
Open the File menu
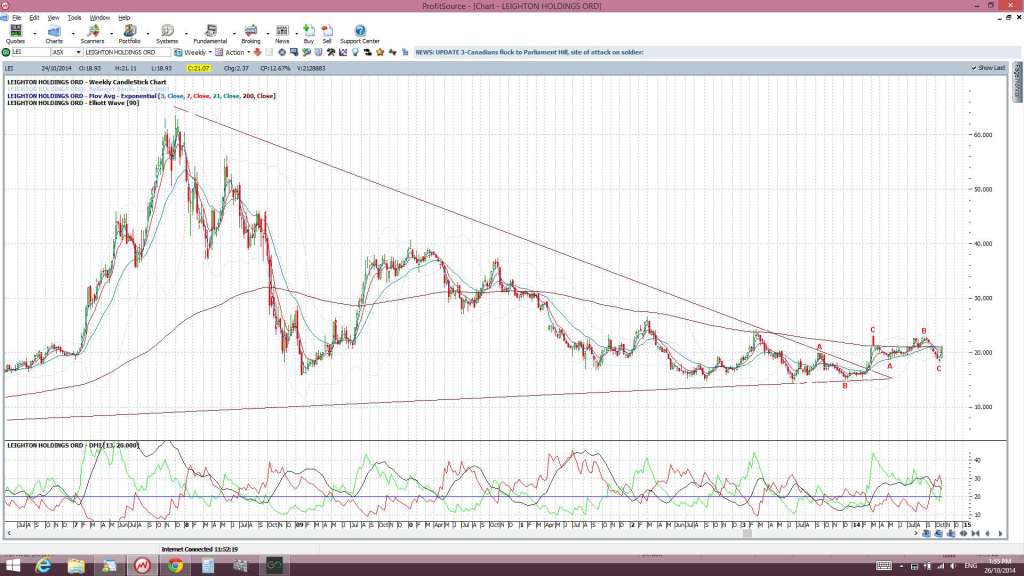16,18
